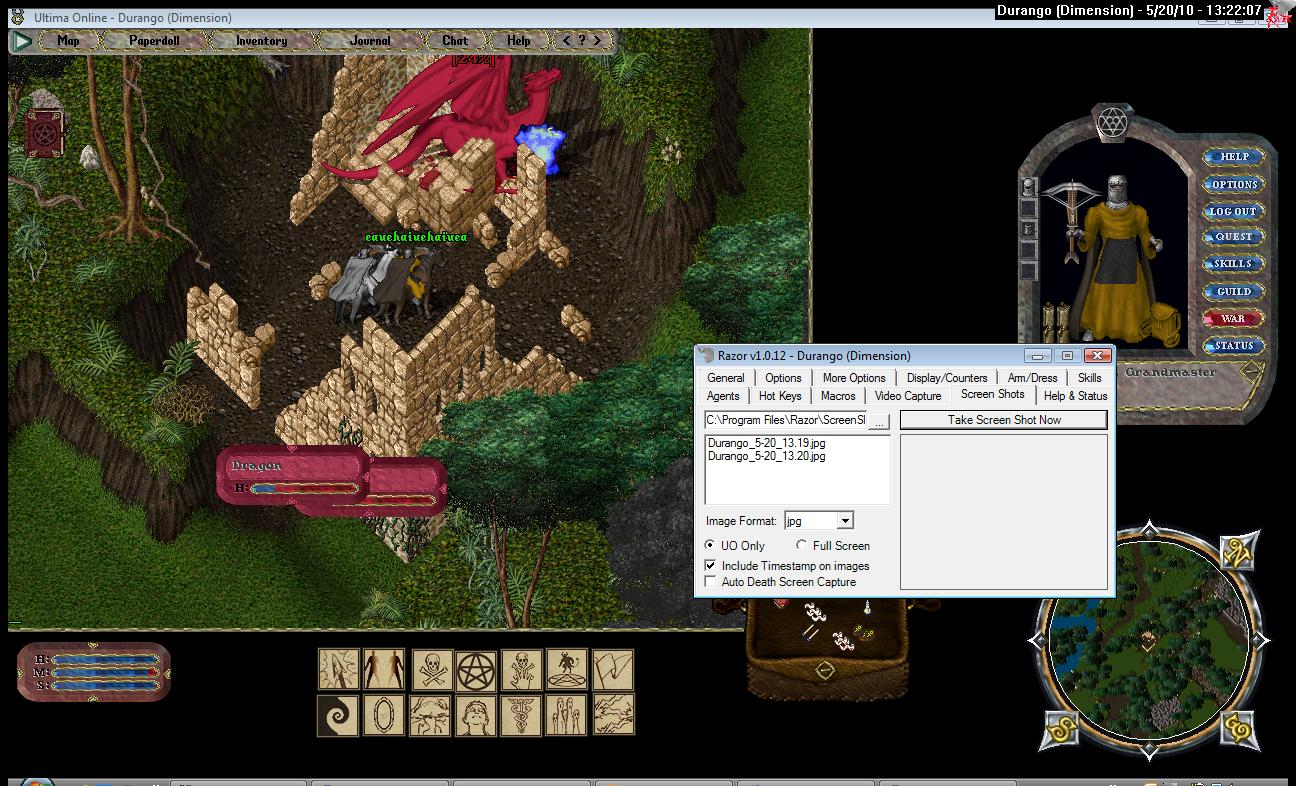
Task: Cast the dark spiral spell icon
Action: tap(338, 715)
